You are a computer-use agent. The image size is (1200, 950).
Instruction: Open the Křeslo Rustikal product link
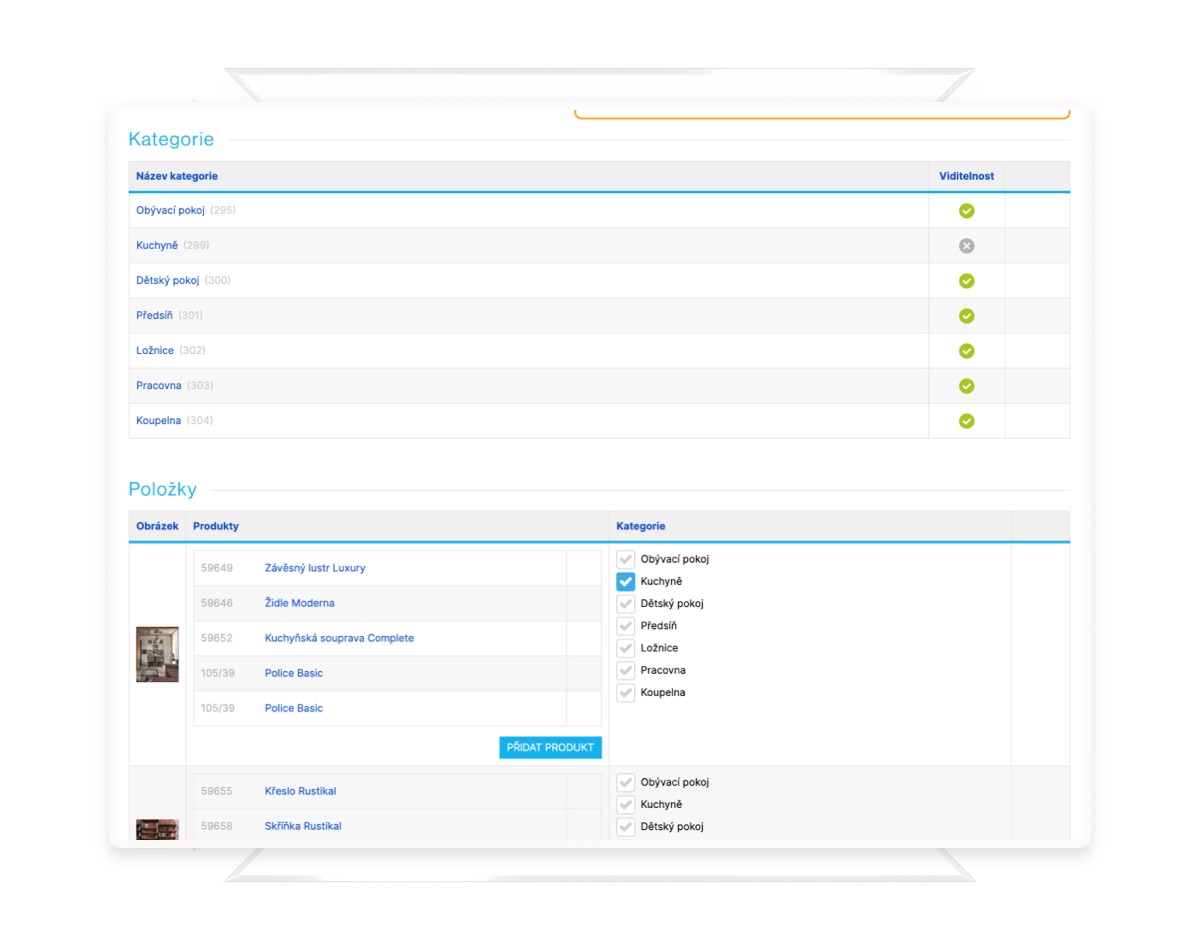(300, 791)
